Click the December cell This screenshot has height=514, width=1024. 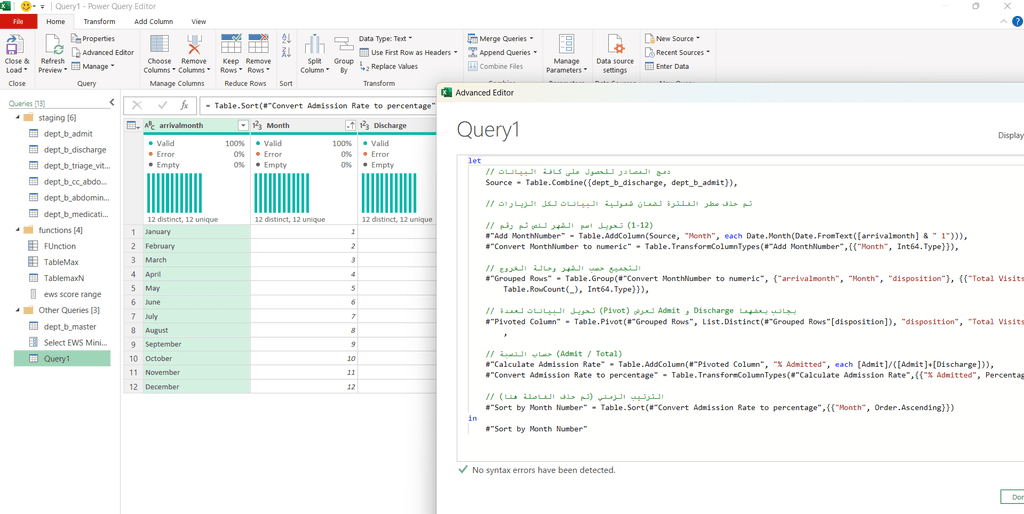pyautogui.click(x=197, y=387)
